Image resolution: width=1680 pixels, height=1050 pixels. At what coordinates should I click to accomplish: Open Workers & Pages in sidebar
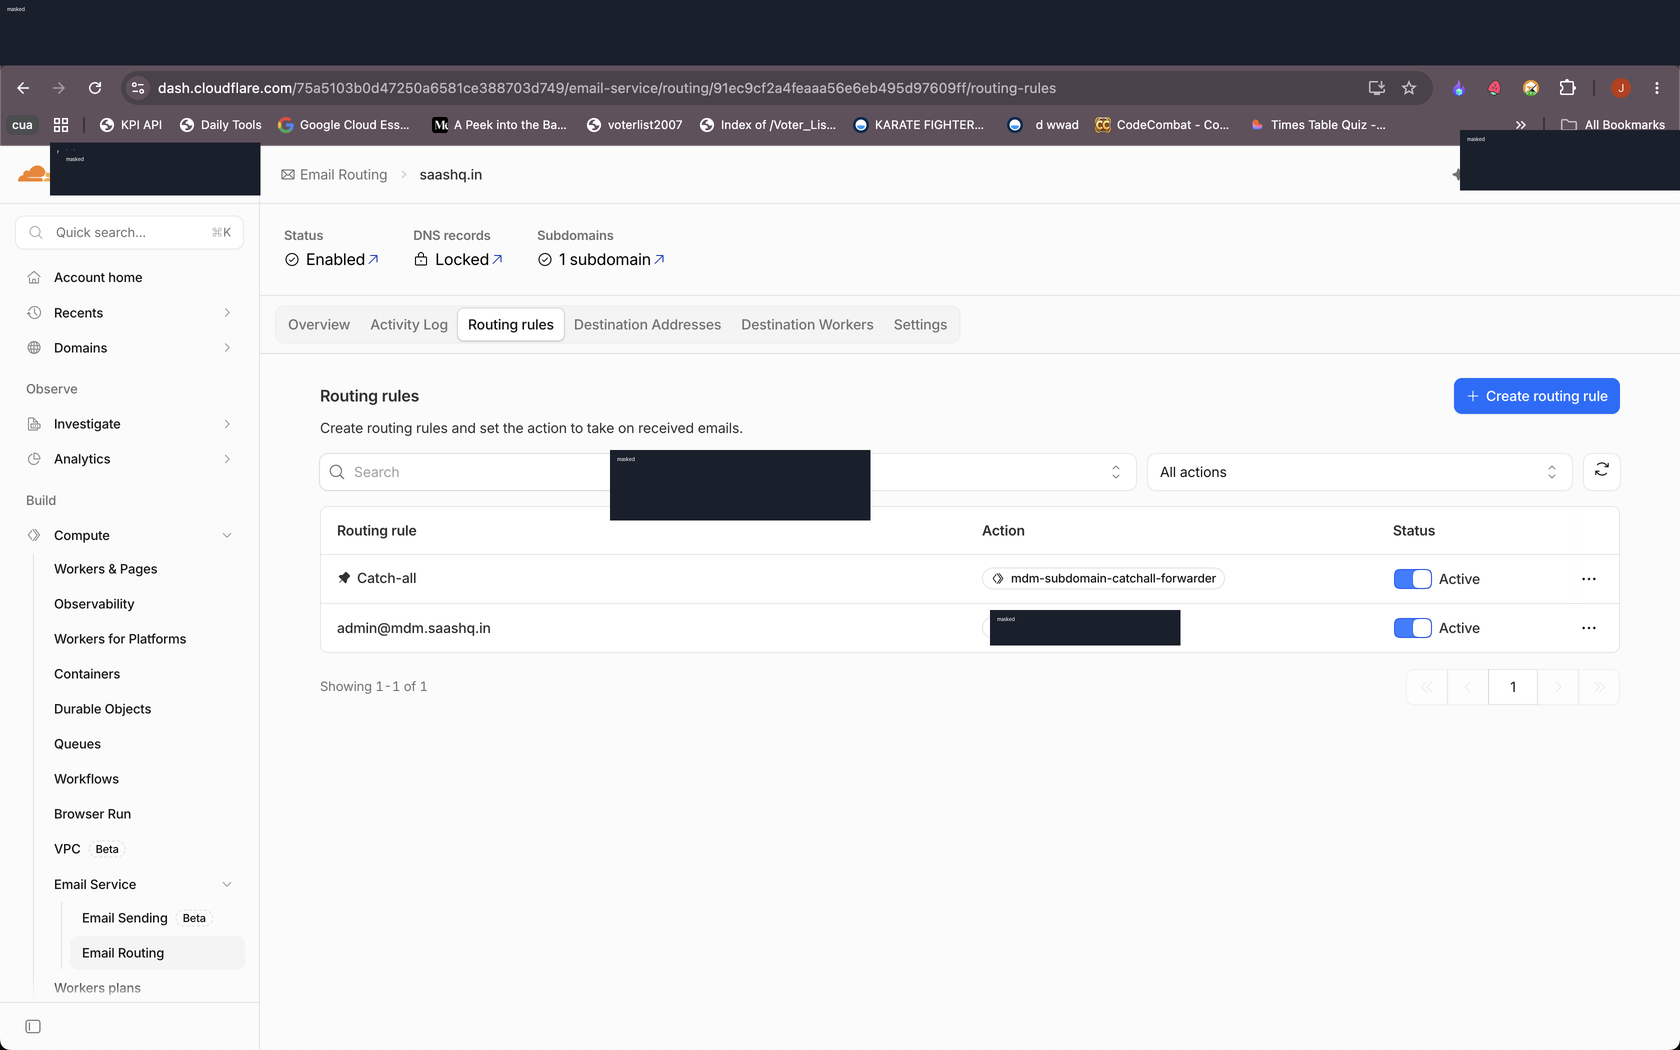click(x=106, y=569)
